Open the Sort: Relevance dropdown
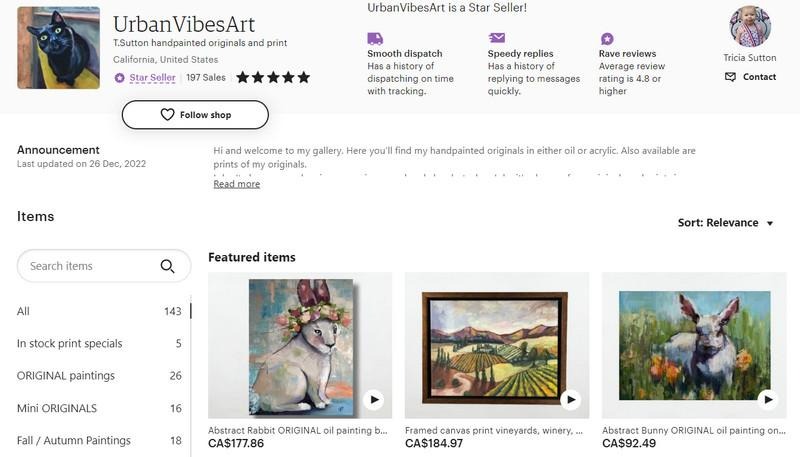The height and width of the screenshot is (457, 800). point(725,223)
